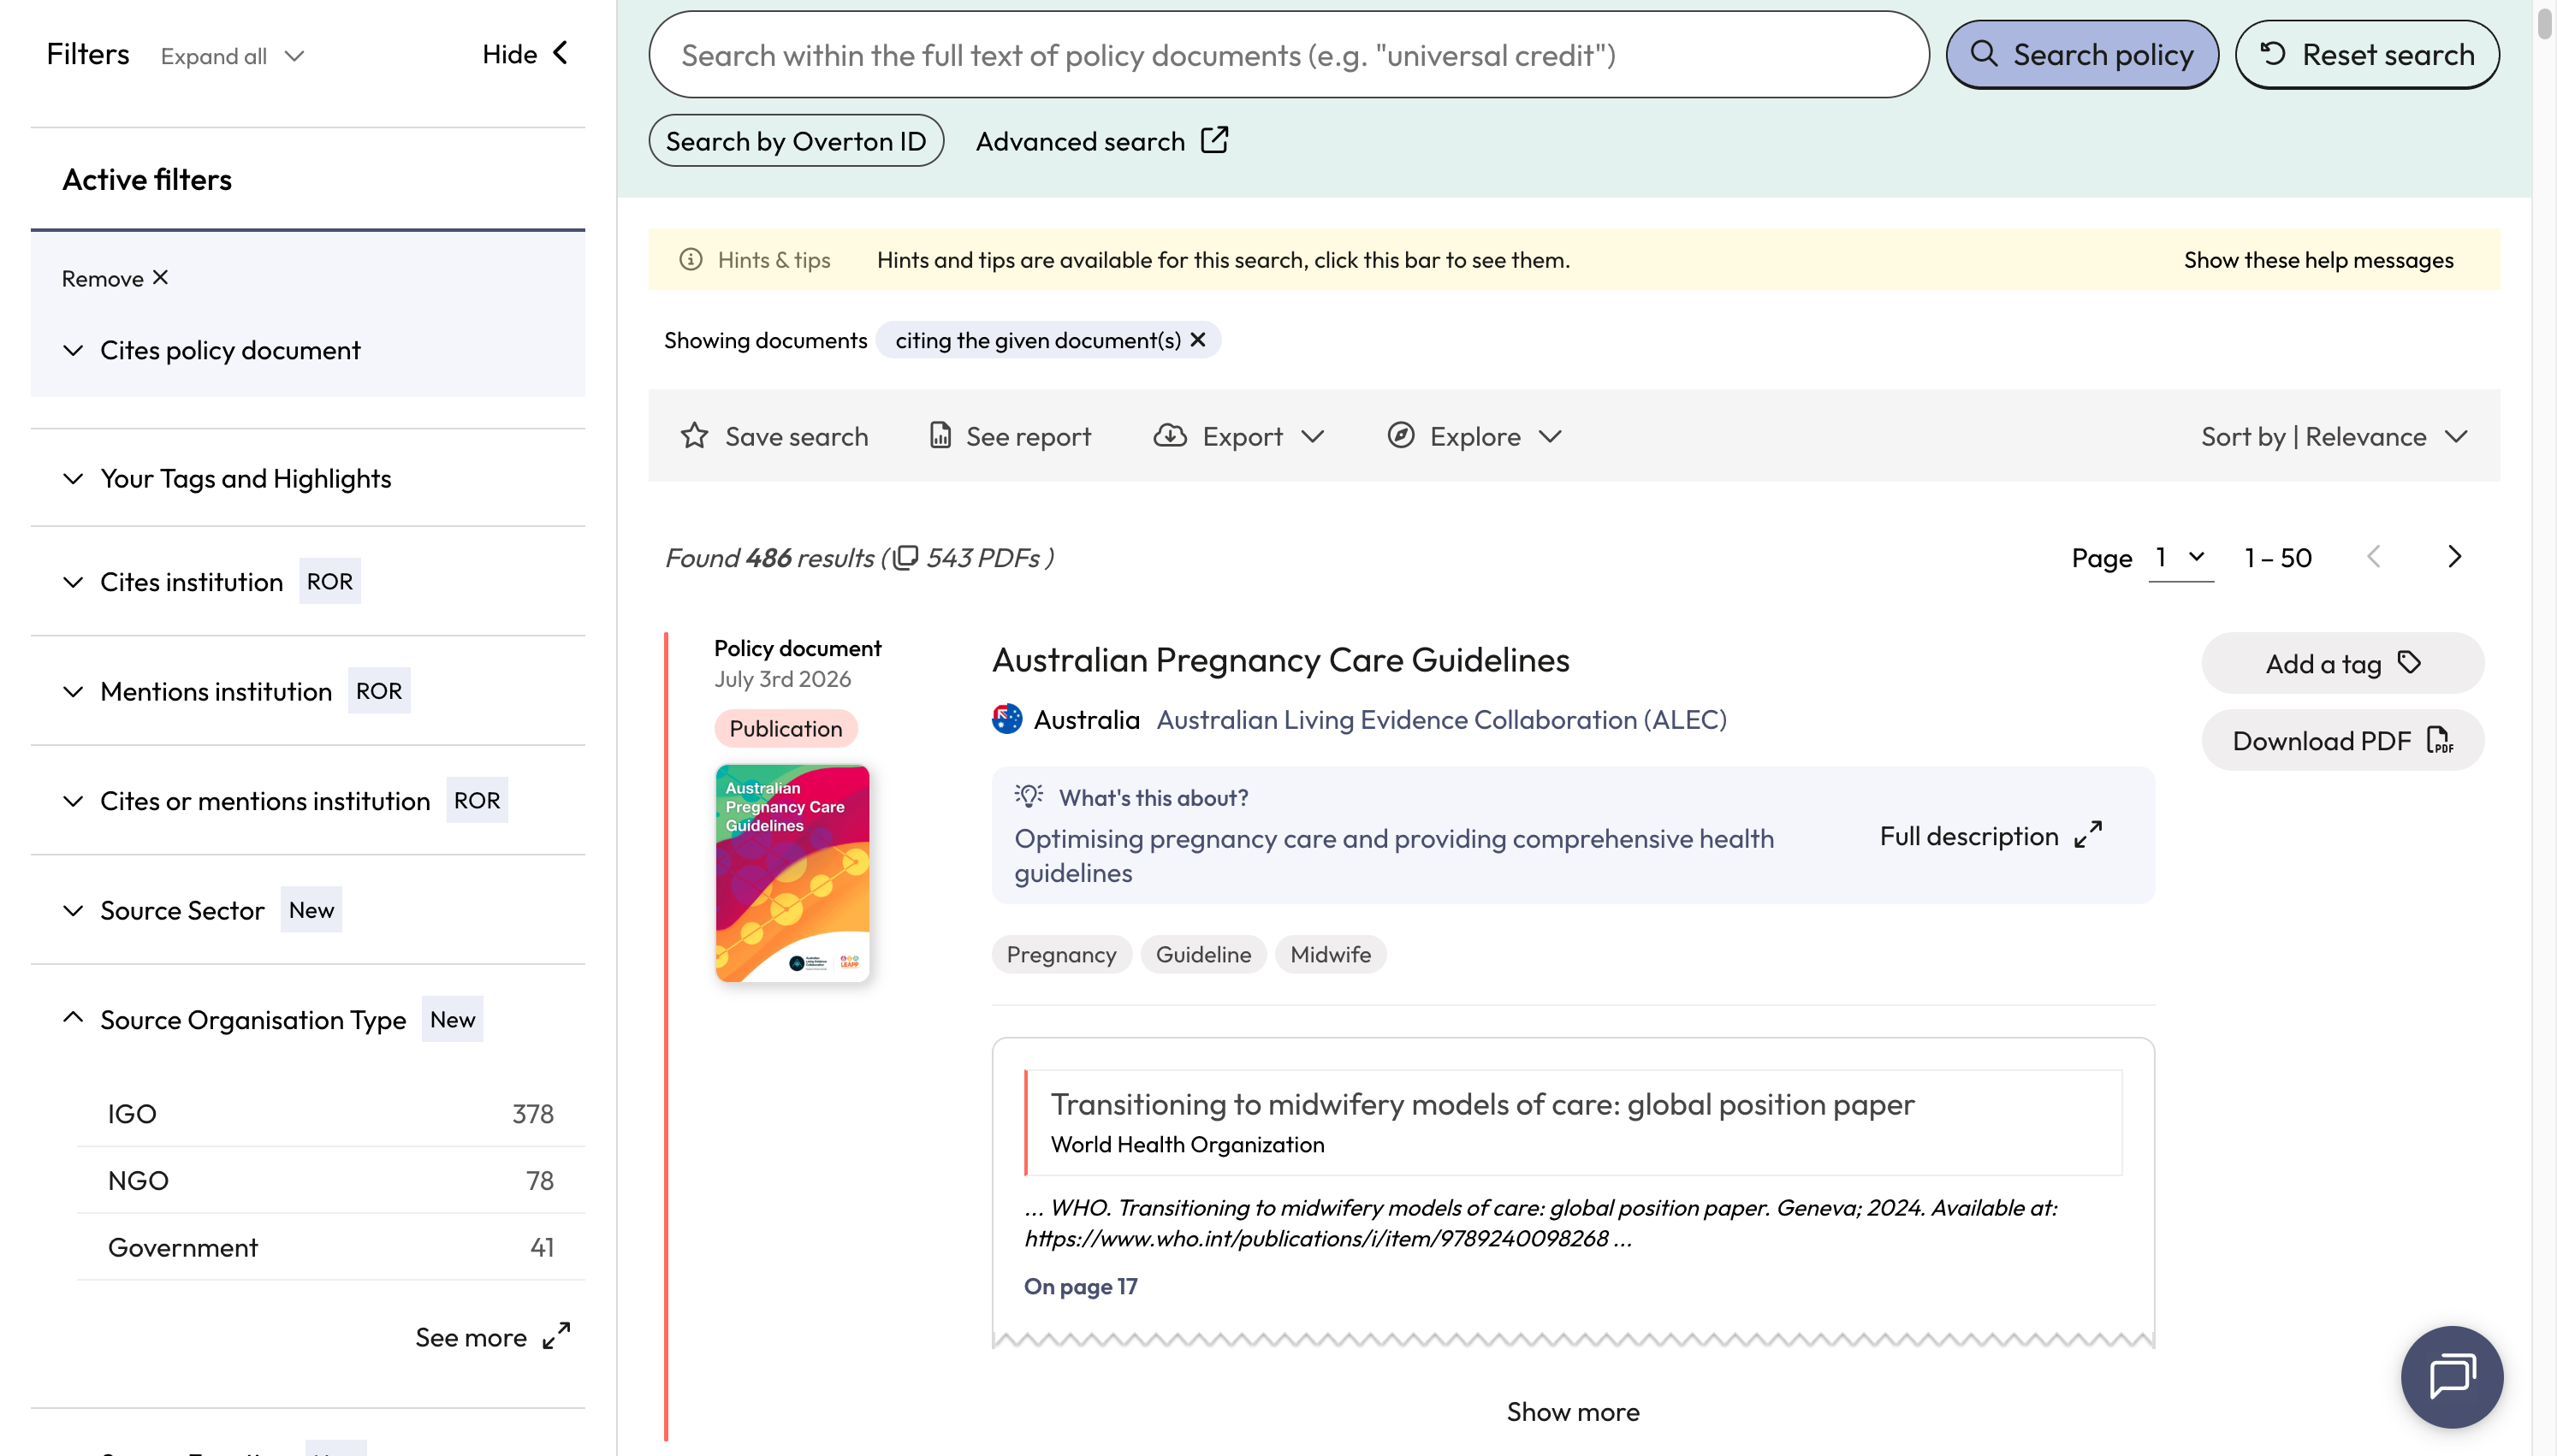Click the Reset search button

2367,54
